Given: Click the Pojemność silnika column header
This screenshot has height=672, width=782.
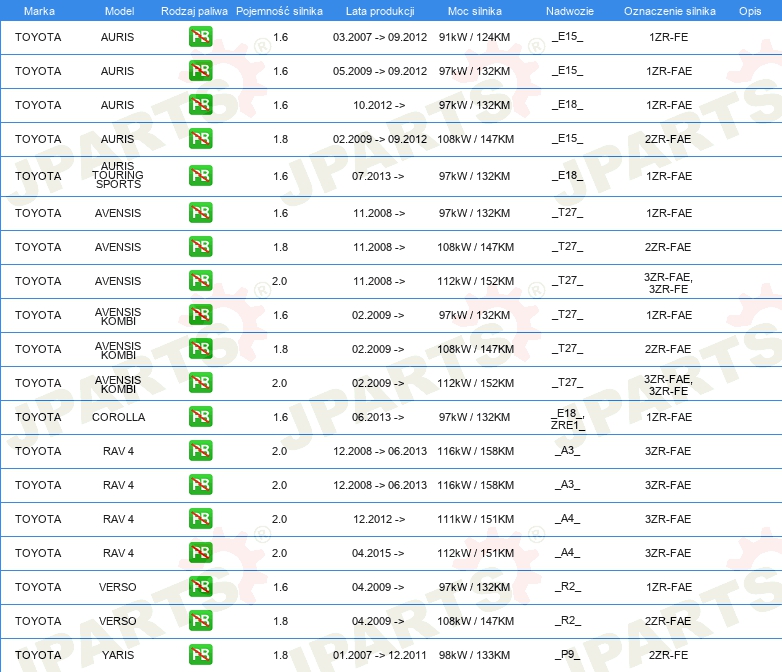Looking at the screenshot, I should pyautogui.click(x=279, y=11).
